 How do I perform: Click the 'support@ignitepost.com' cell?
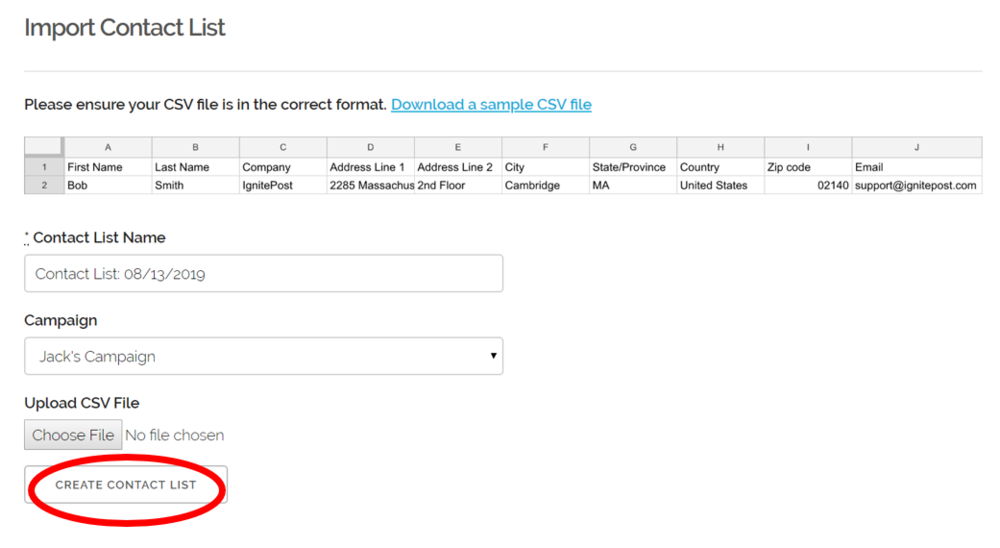[917, 186]
